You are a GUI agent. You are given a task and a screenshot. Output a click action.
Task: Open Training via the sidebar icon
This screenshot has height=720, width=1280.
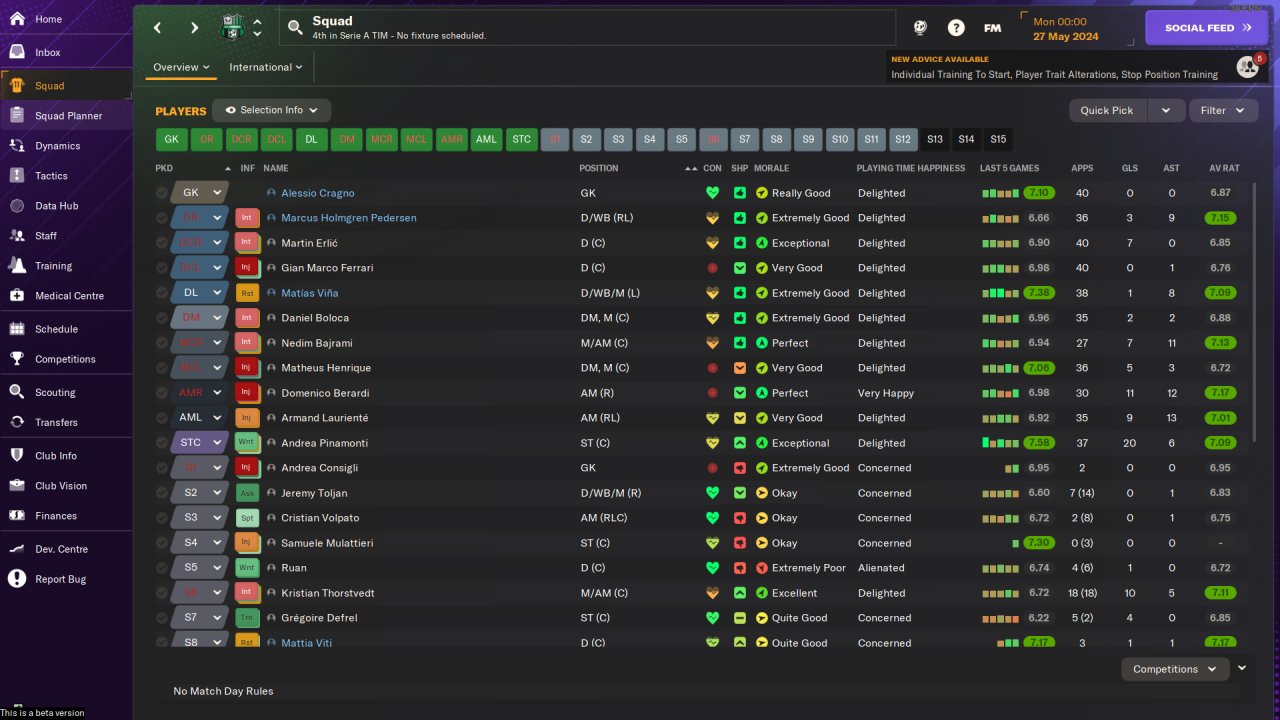click(17, 266)
